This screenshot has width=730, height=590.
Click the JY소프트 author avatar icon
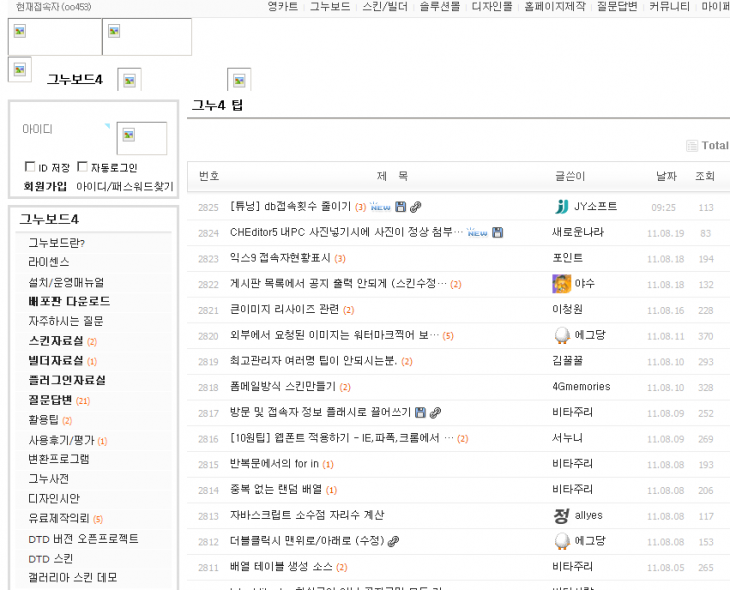(562, 207)
